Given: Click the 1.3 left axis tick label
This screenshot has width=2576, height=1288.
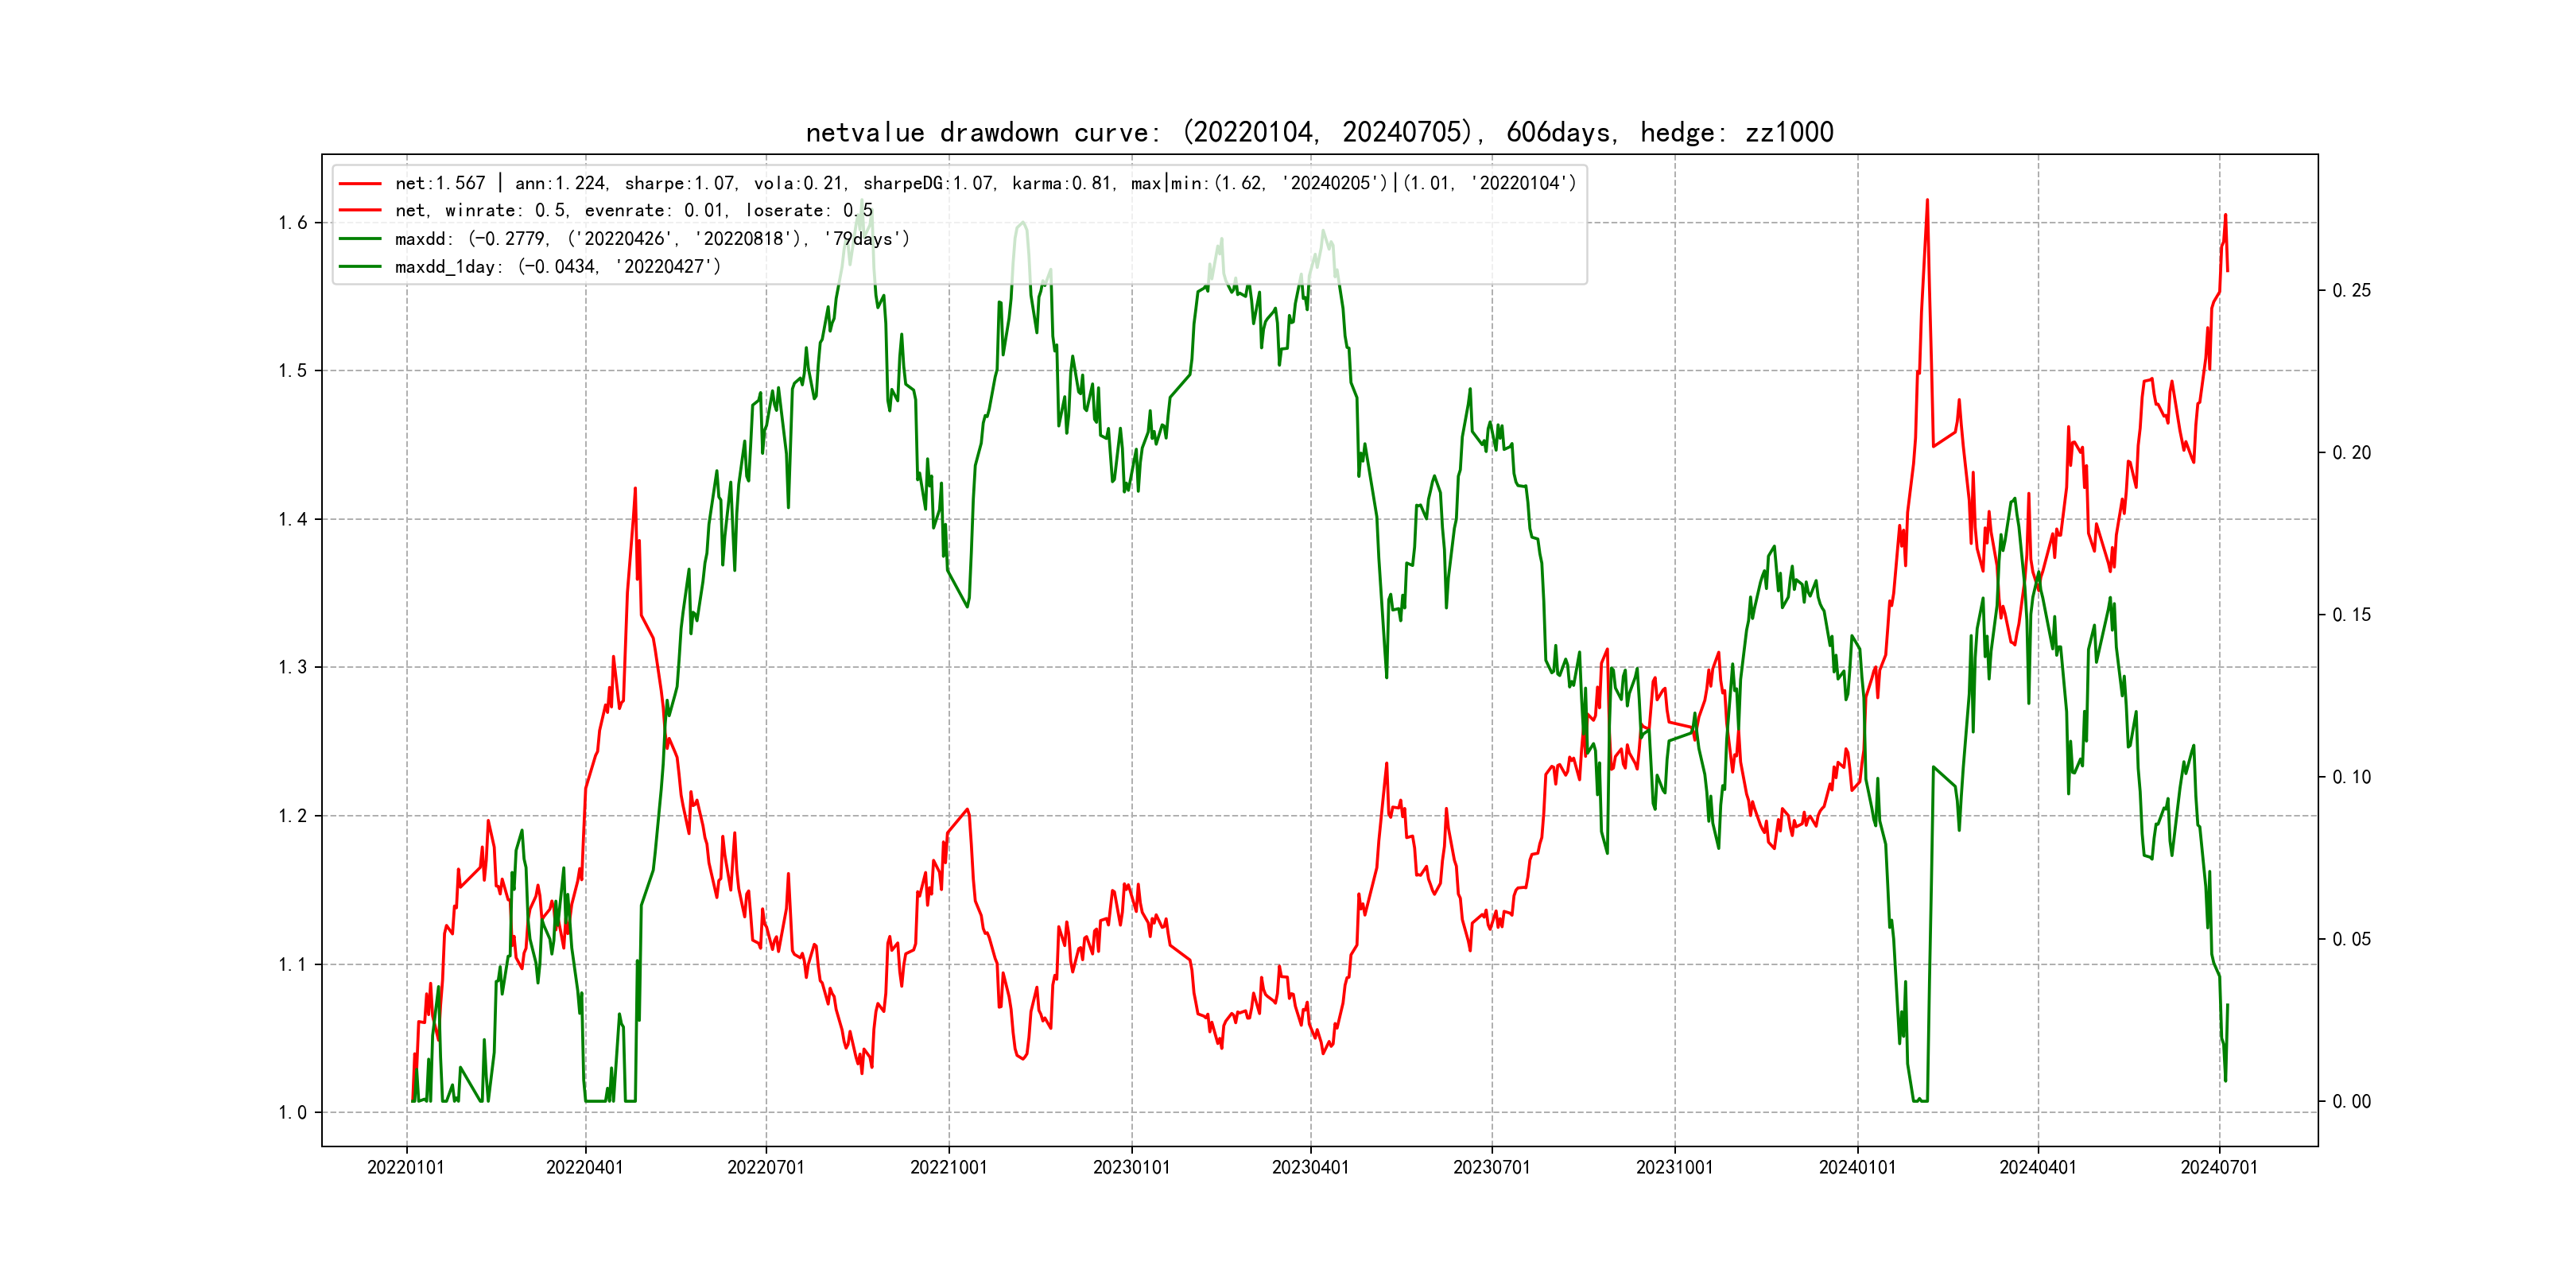Looking at the screenshot, I should pyautogui.click(x=292, y=667).
